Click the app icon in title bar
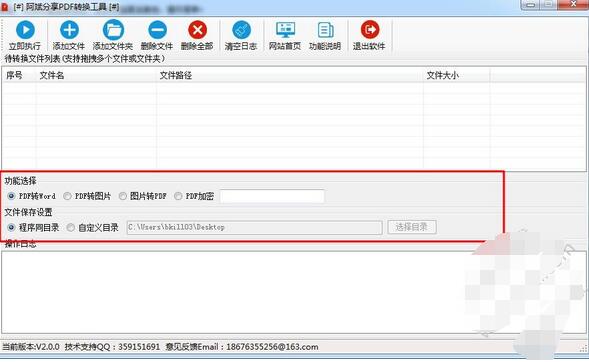589x362 pixels. click(x=5, y=7)
